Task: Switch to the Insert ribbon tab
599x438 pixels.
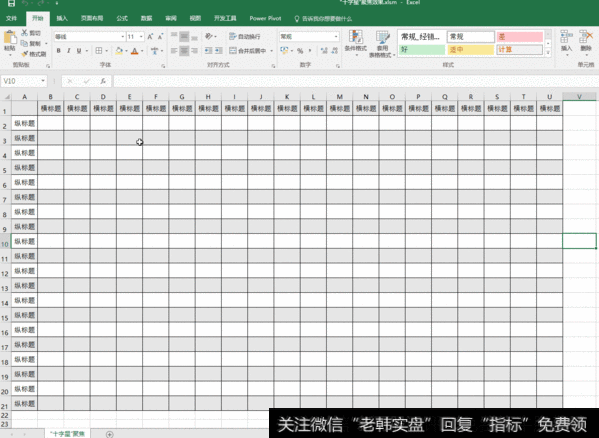Action: pos(62,18)
